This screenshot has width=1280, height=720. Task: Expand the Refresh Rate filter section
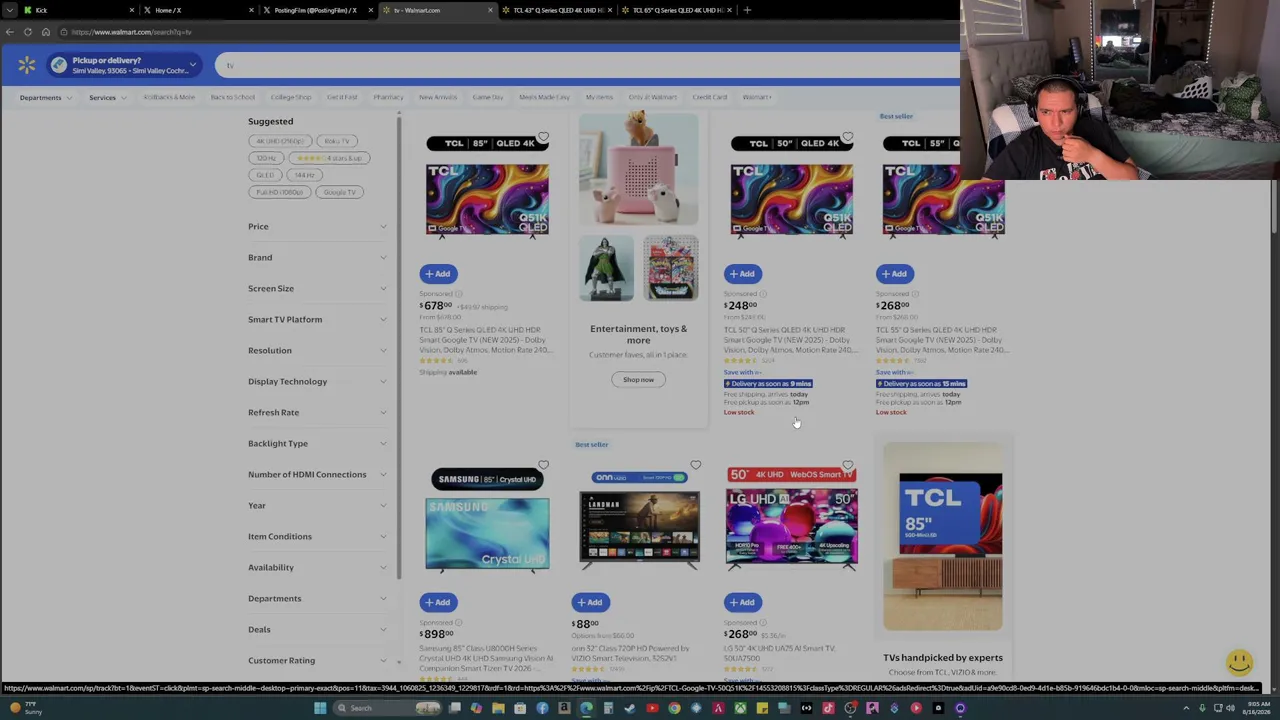click(x=317, y=412)
